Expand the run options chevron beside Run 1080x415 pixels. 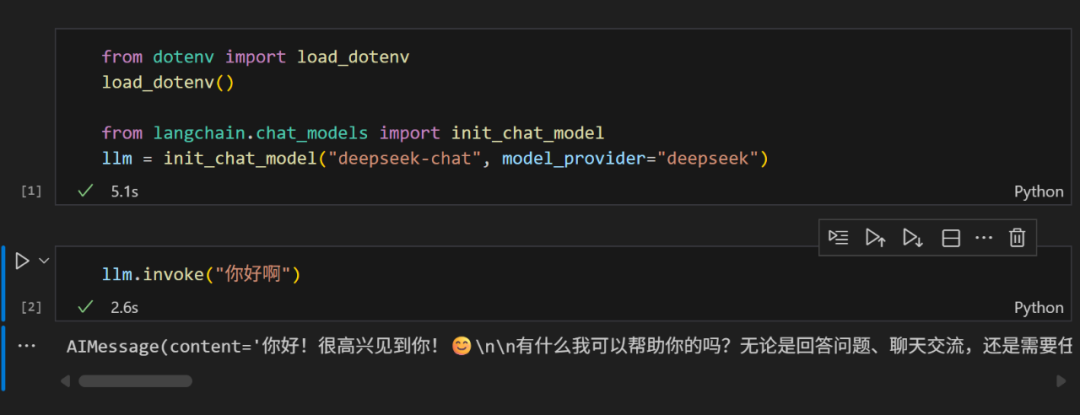pyautogui.click(x=43, y=261)
